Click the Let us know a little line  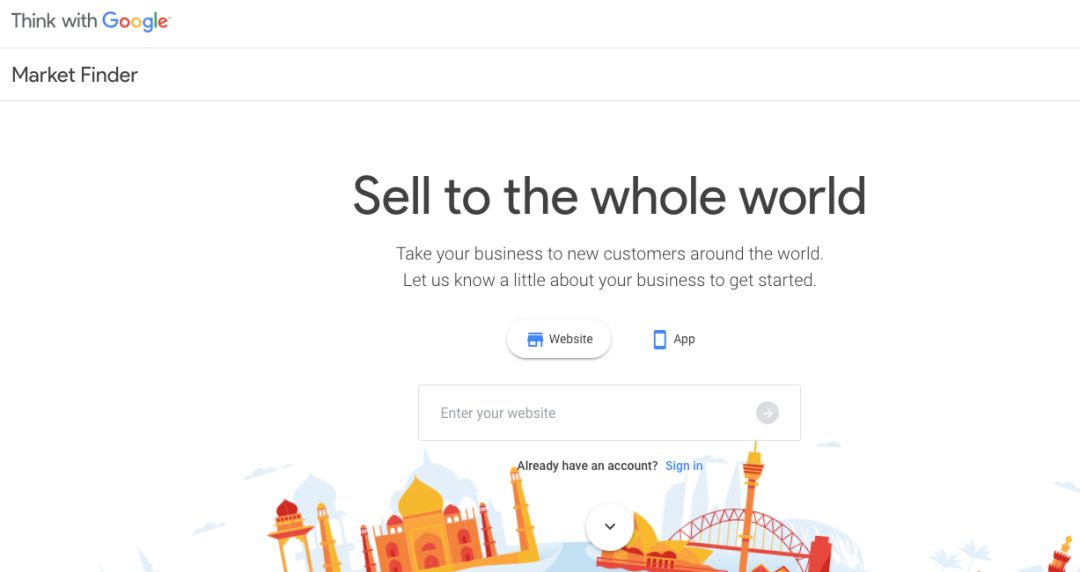(x=609, y=280)
